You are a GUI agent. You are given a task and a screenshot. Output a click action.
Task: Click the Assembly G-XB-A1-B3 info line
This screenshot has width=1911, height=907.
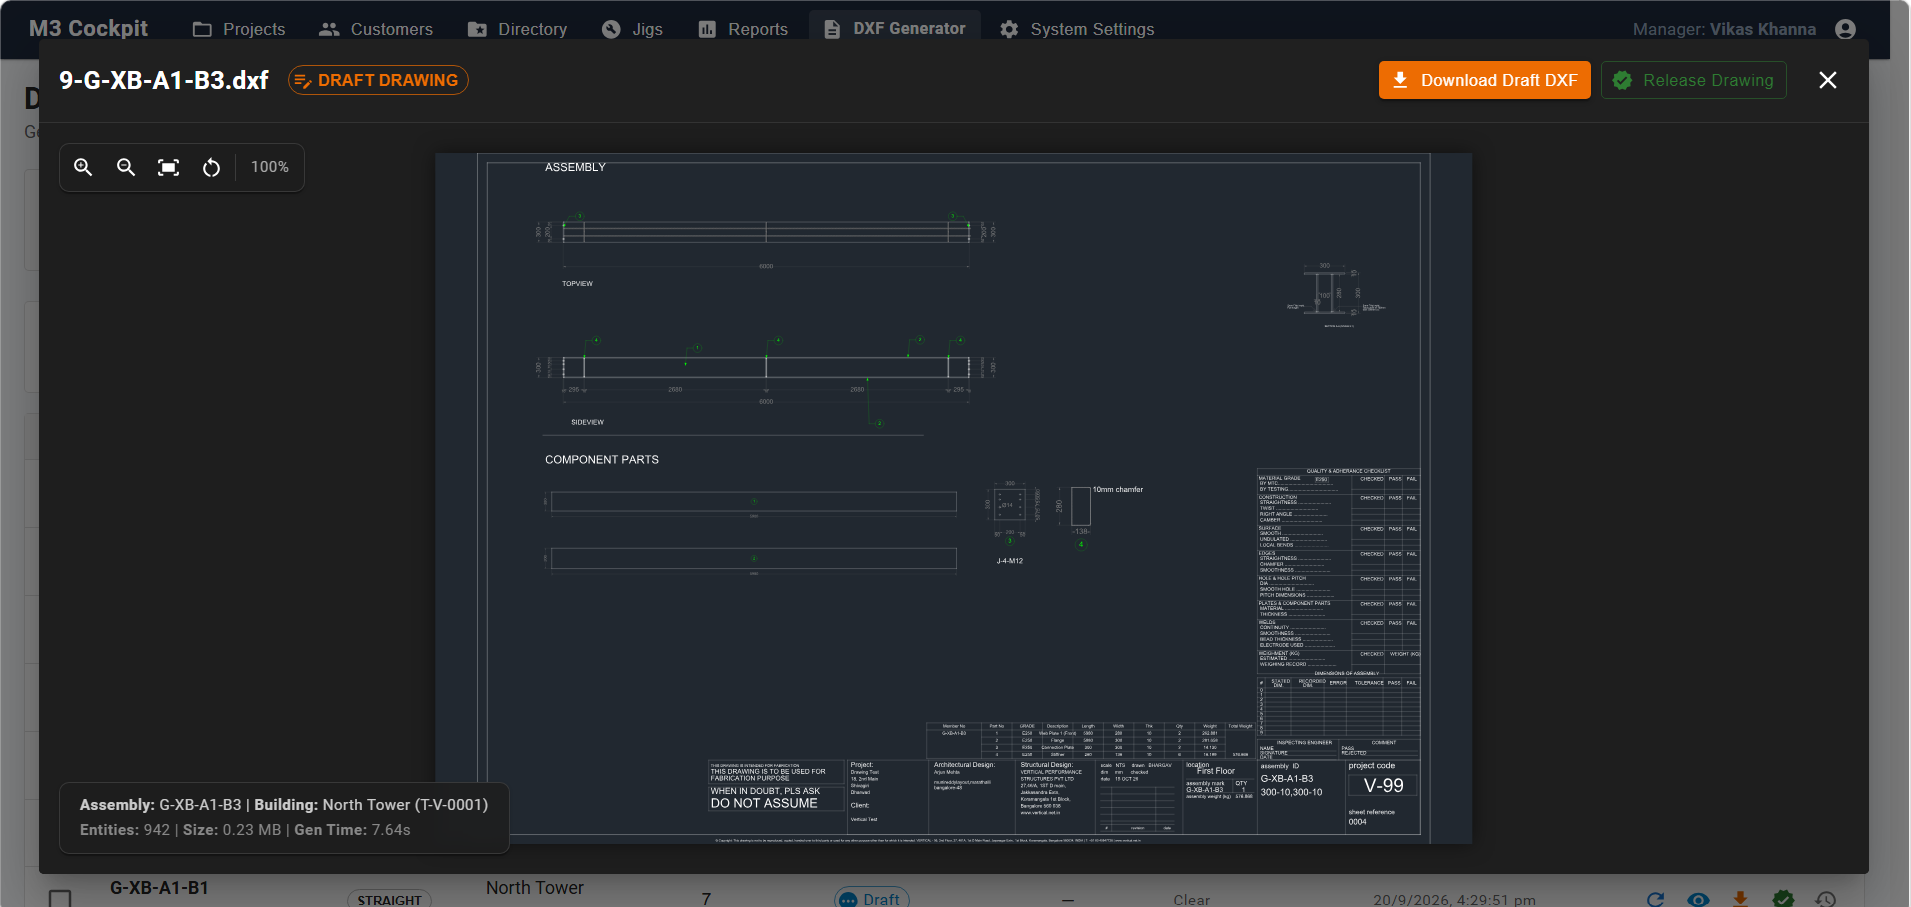coord(284,805)
